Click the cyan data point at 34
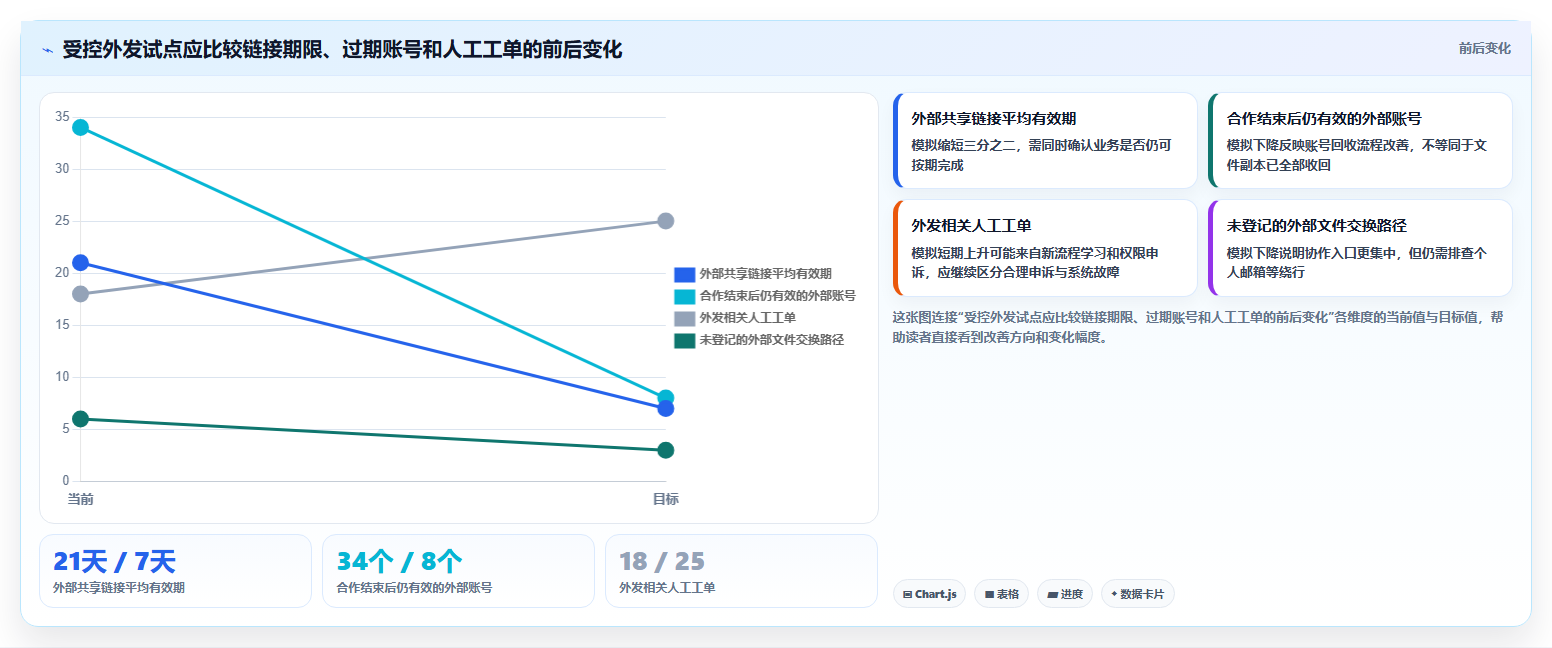Viewport: 1552px width, 648px height. [80, 127]
